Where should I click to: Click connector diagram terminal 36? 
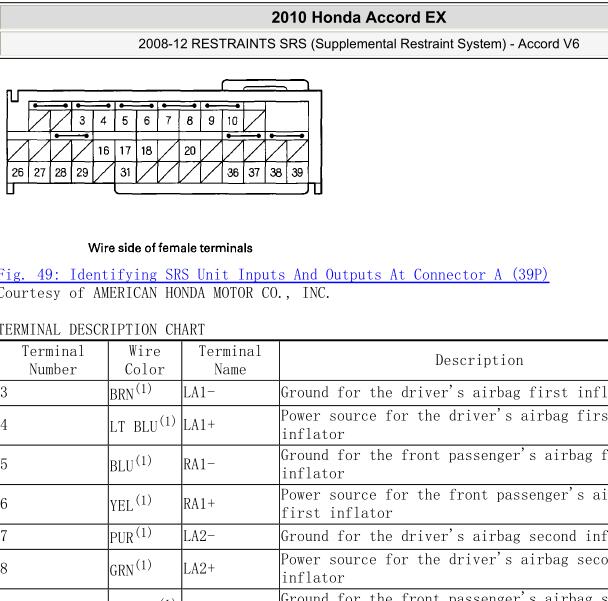[233, 172]
